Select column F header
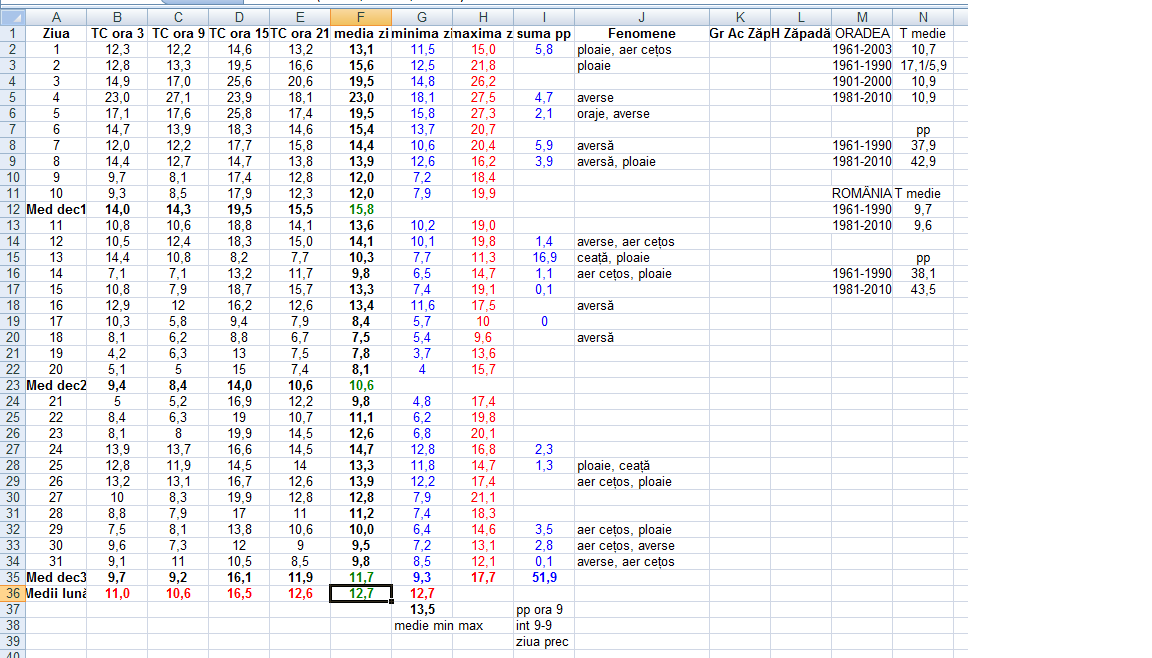The width and height of the screenshot is (1152, 658). (361, 17)
